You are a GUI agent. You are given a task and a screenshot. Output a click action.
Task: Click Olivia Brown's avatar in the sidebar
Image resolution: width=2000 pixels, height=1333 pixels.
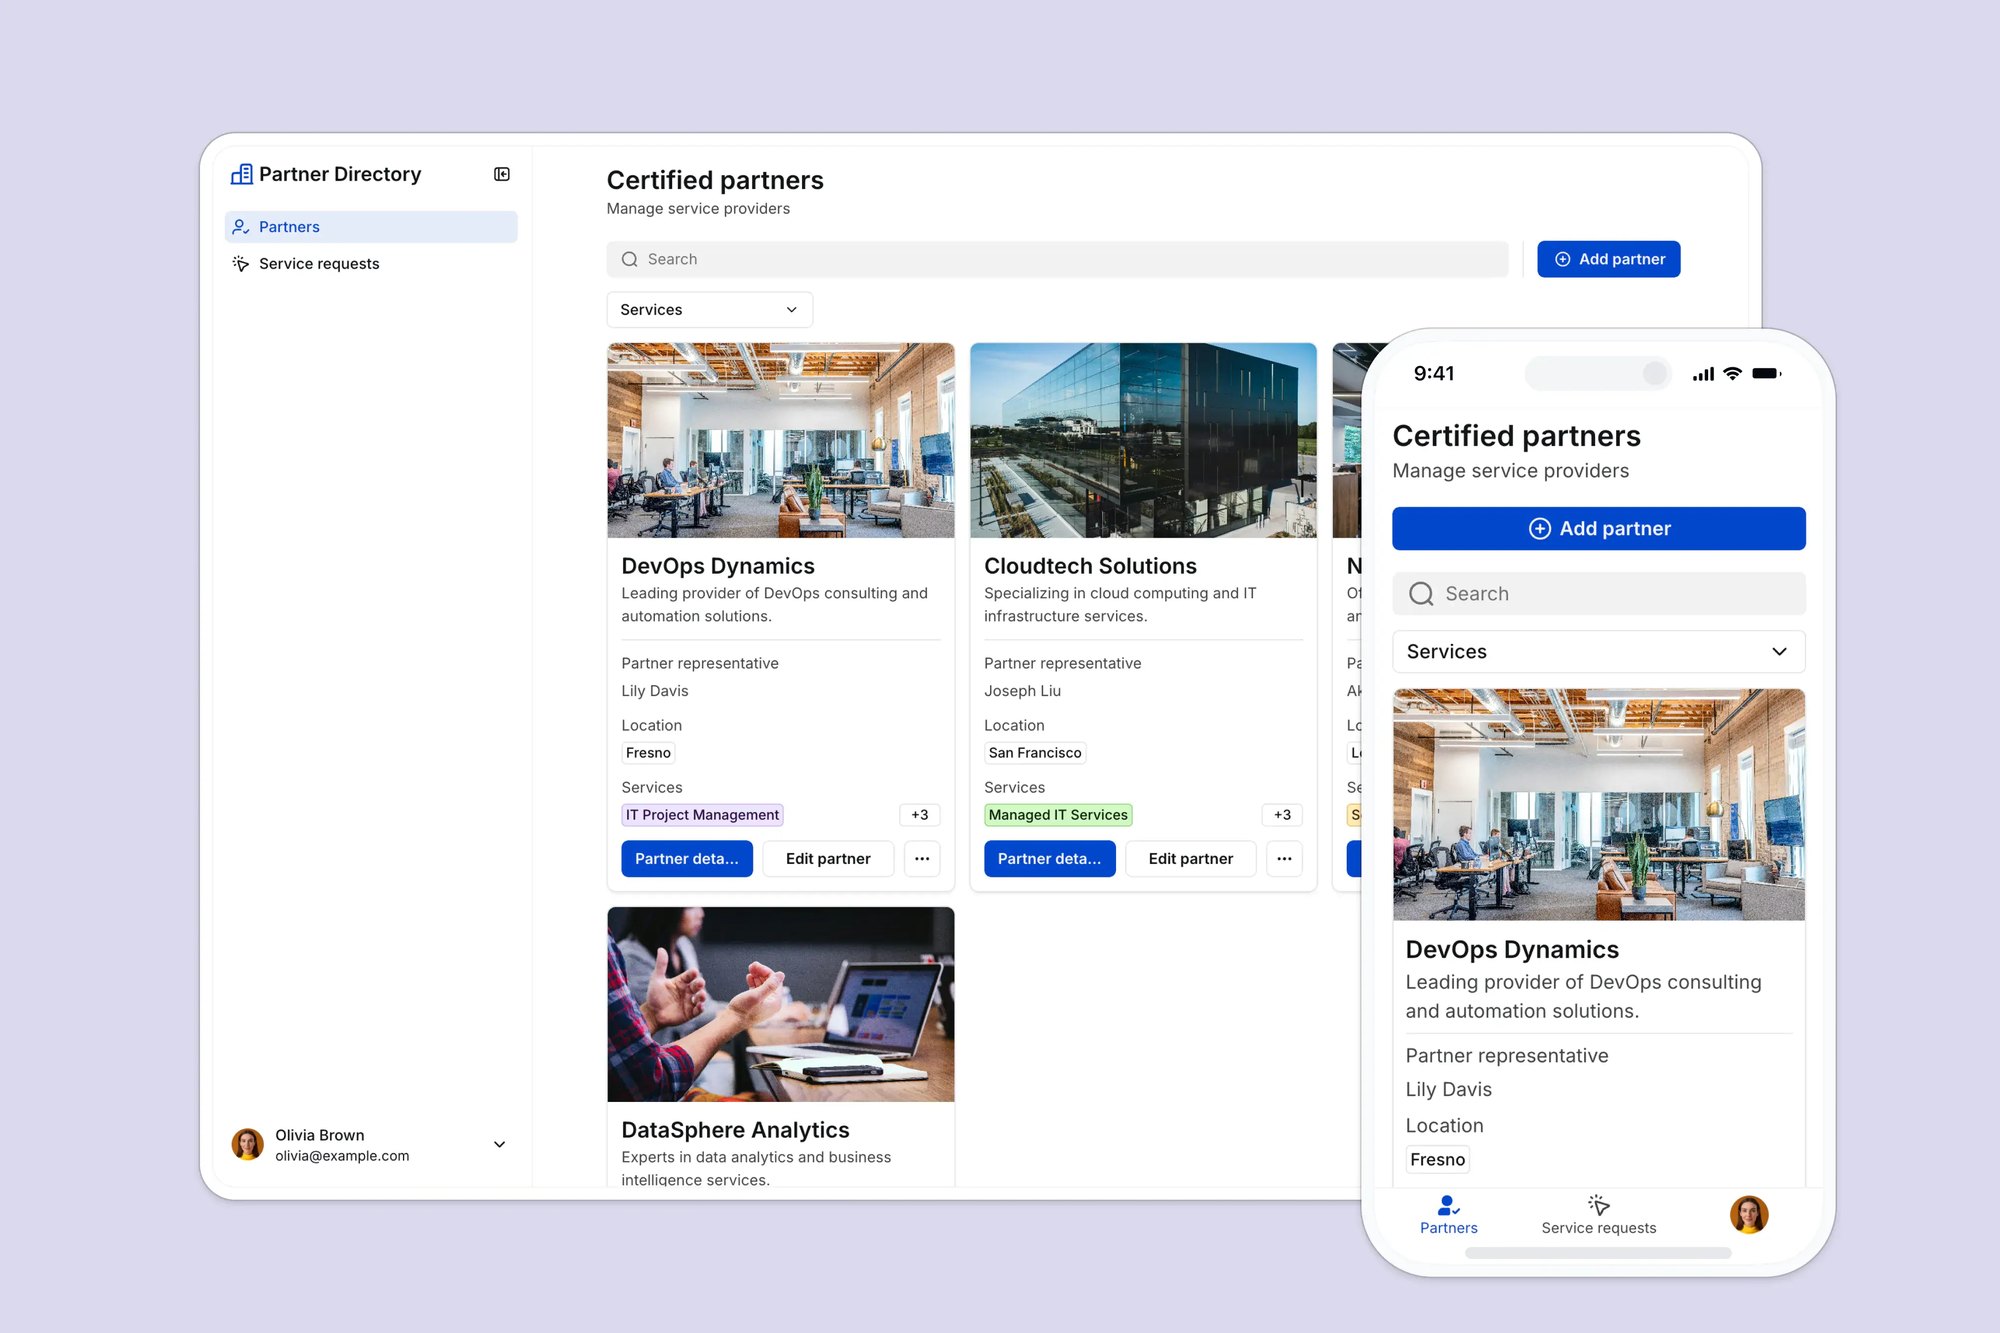pyautogui.click(x=247, y=1144)
